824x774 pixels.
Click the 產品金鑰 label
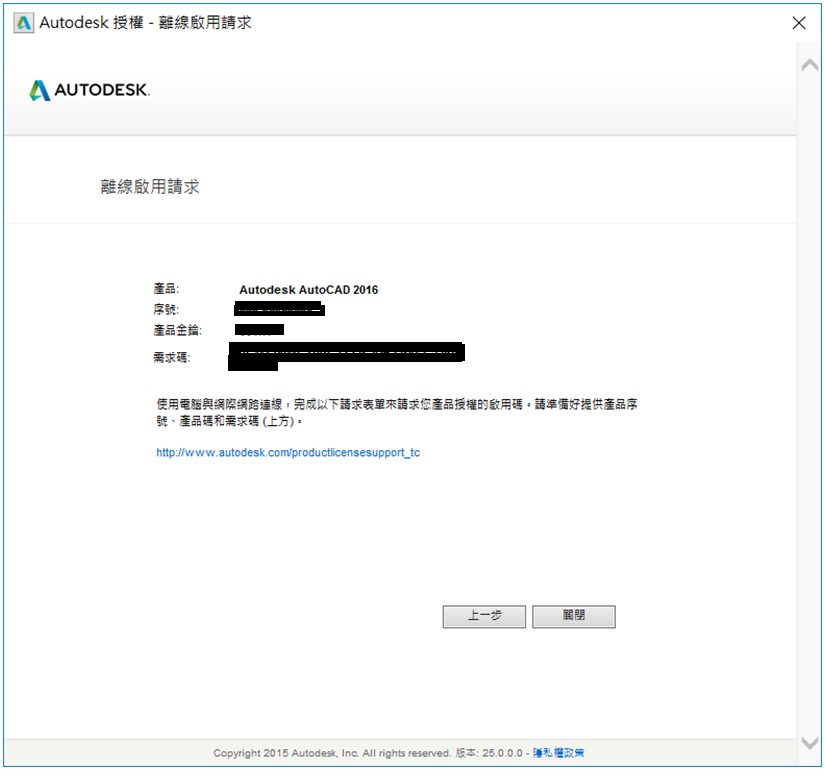click(x=178, y=331)
